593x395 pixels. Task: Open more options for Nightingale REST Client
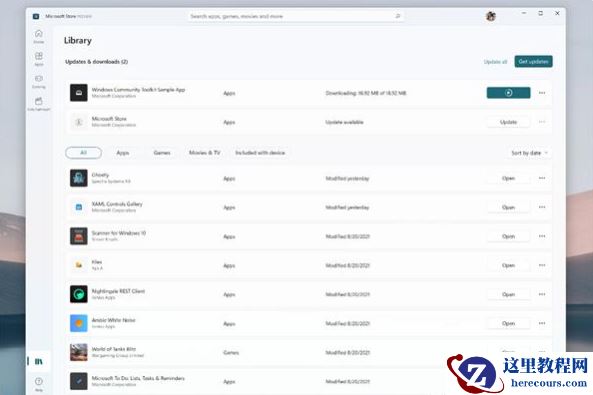[x=542, y=294]
